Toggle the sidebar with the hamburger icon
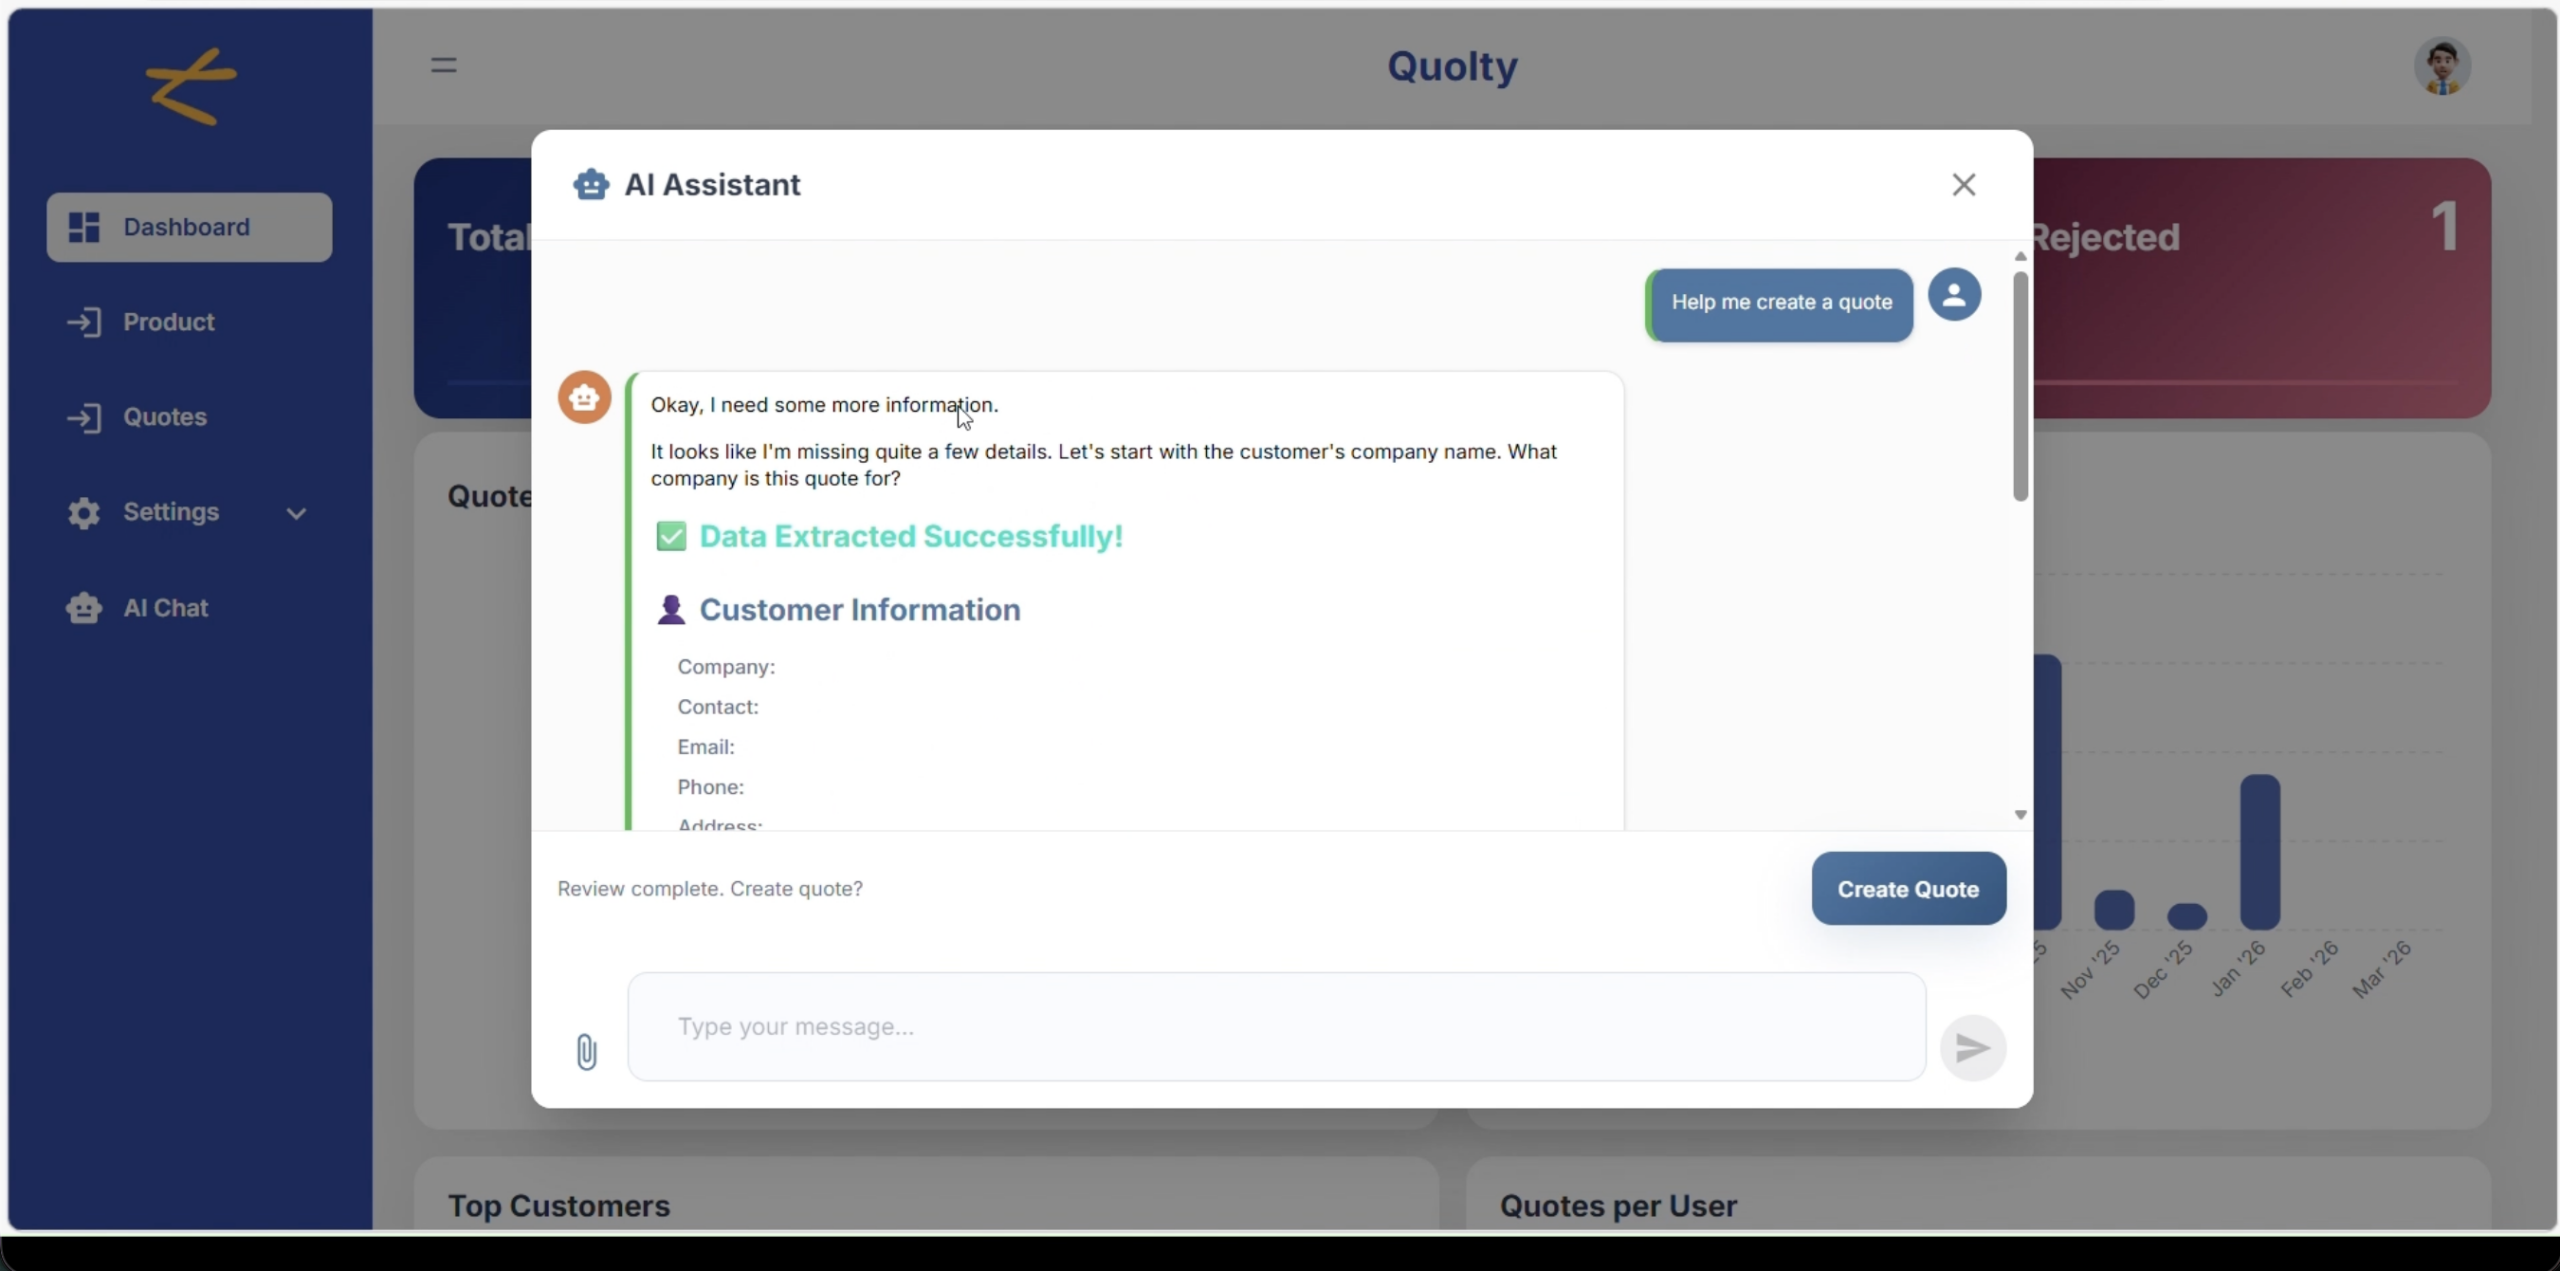The width and height of the screenshot is (2560, 1271). [444, 64]
